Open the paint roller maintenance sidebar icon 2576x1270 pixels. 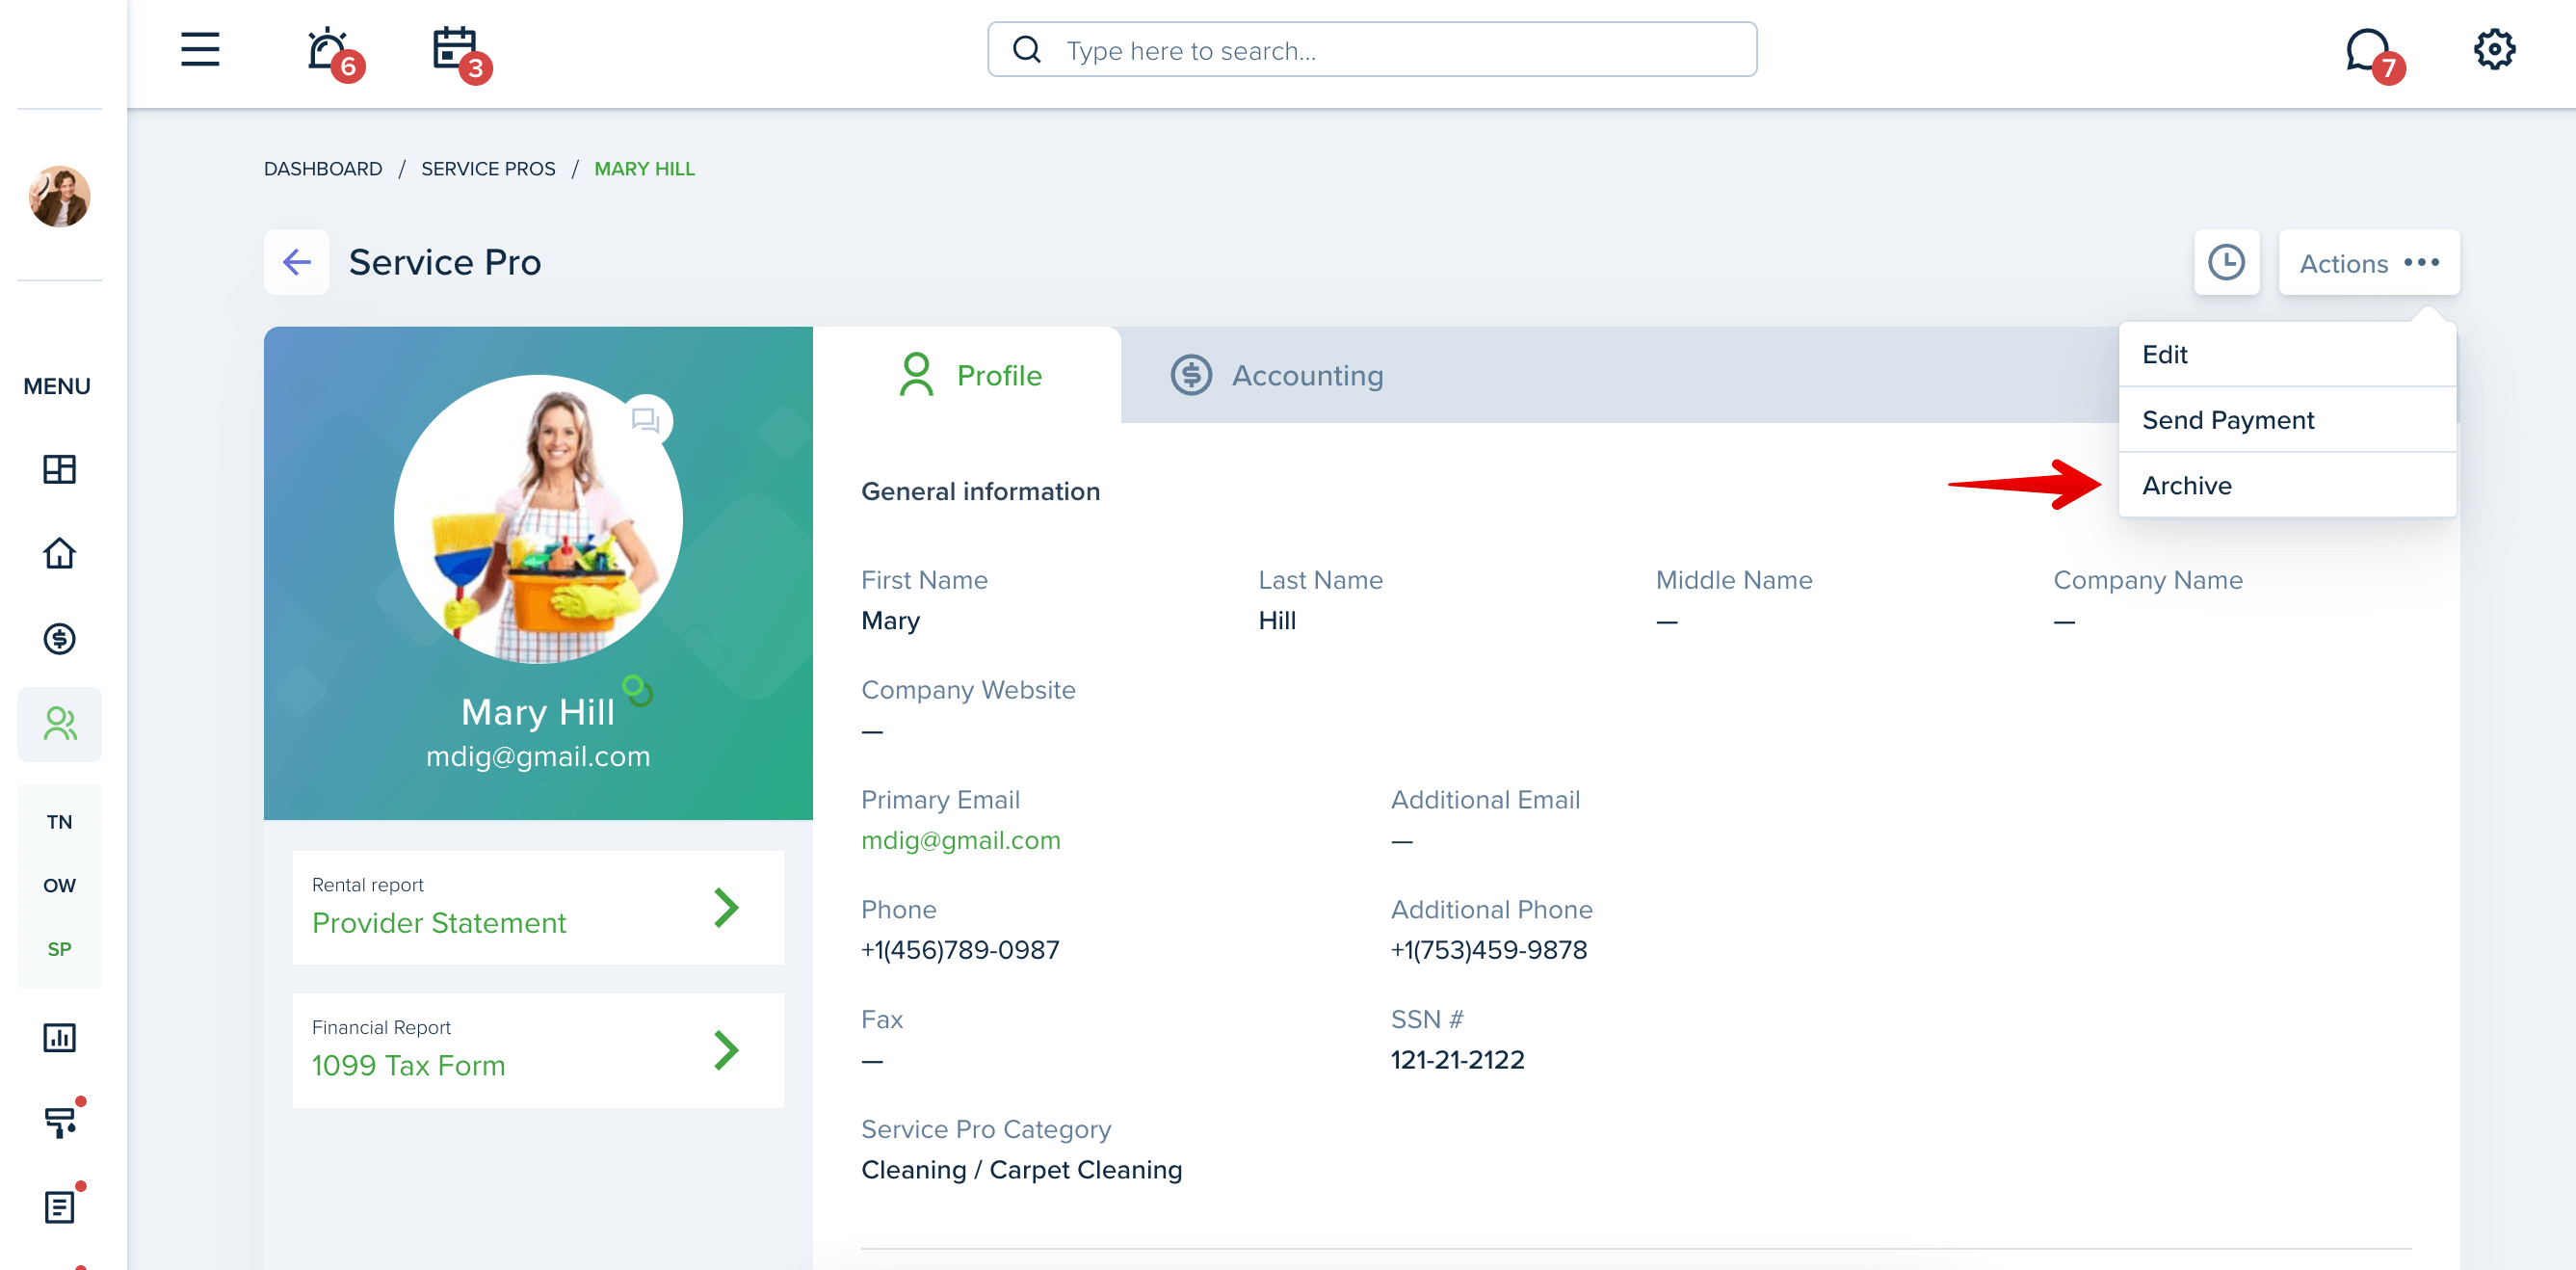point(61,1121)
